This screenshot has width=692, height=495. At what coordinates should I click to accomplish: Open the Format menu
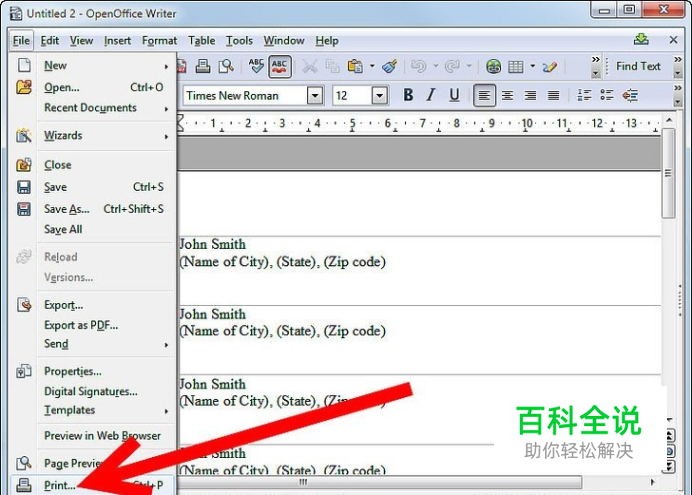[x=159, y=41]
